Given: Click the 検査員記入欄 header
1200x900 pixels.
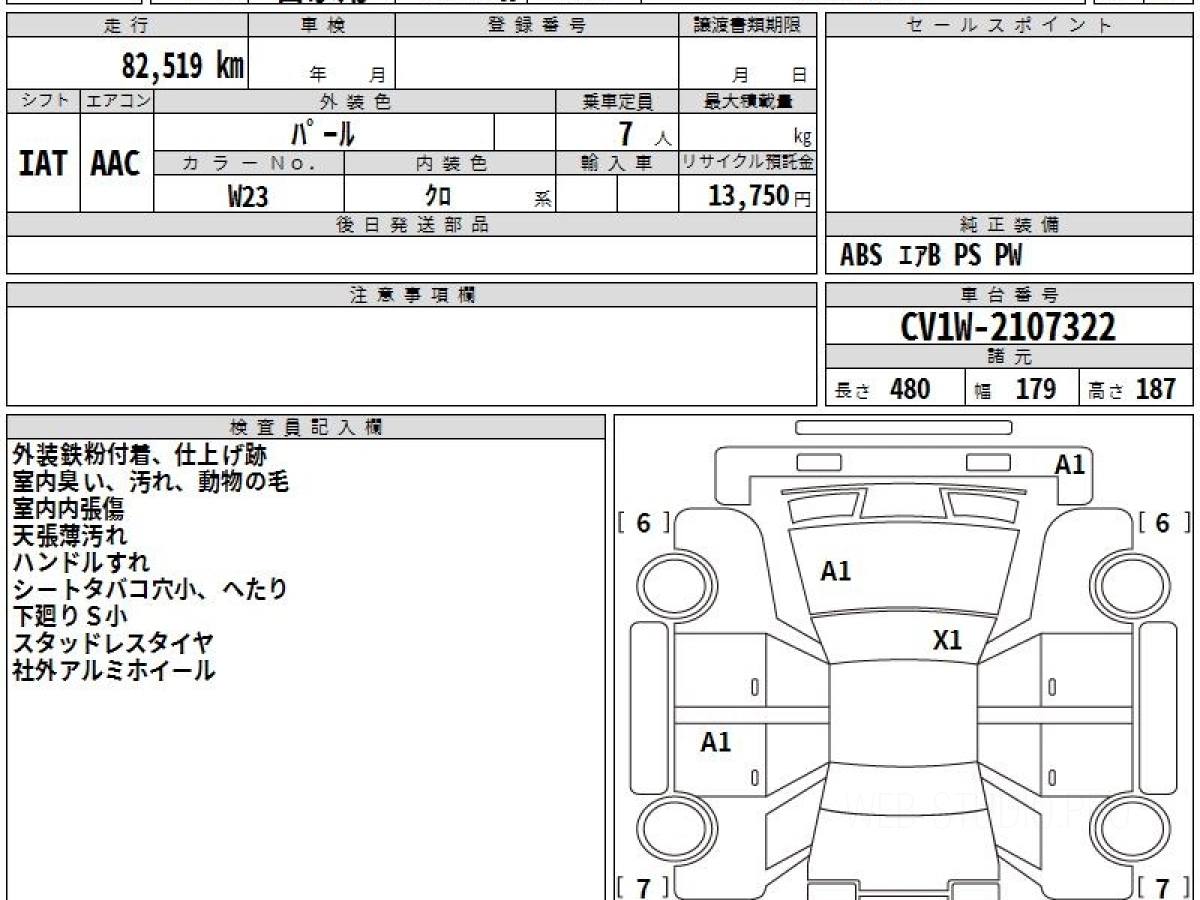Looking at the screenshot, I should pos(306,427).
